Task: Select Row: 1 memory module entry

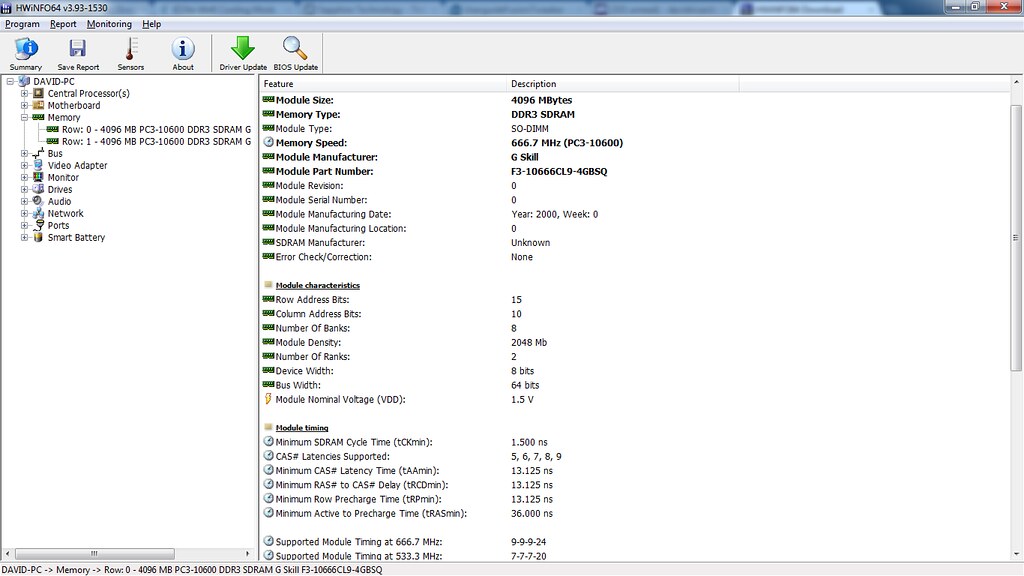Action: [x=155, y=142]
